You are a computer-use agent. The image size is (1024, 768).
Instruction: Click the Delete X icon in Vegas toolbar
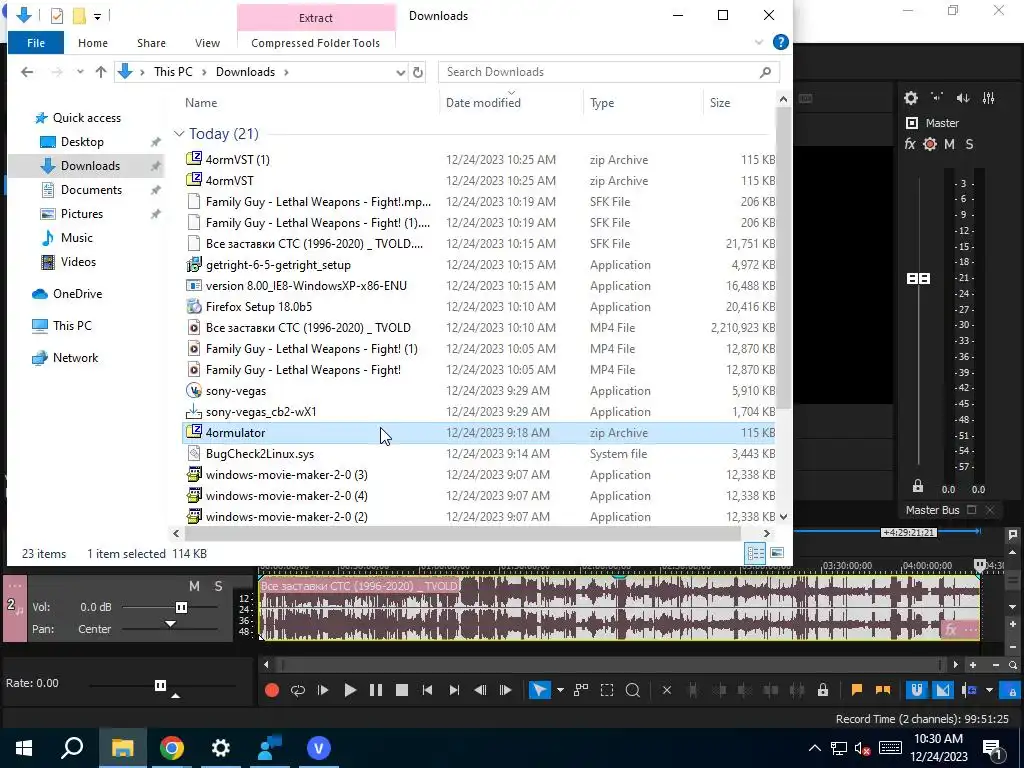(667, 690)
